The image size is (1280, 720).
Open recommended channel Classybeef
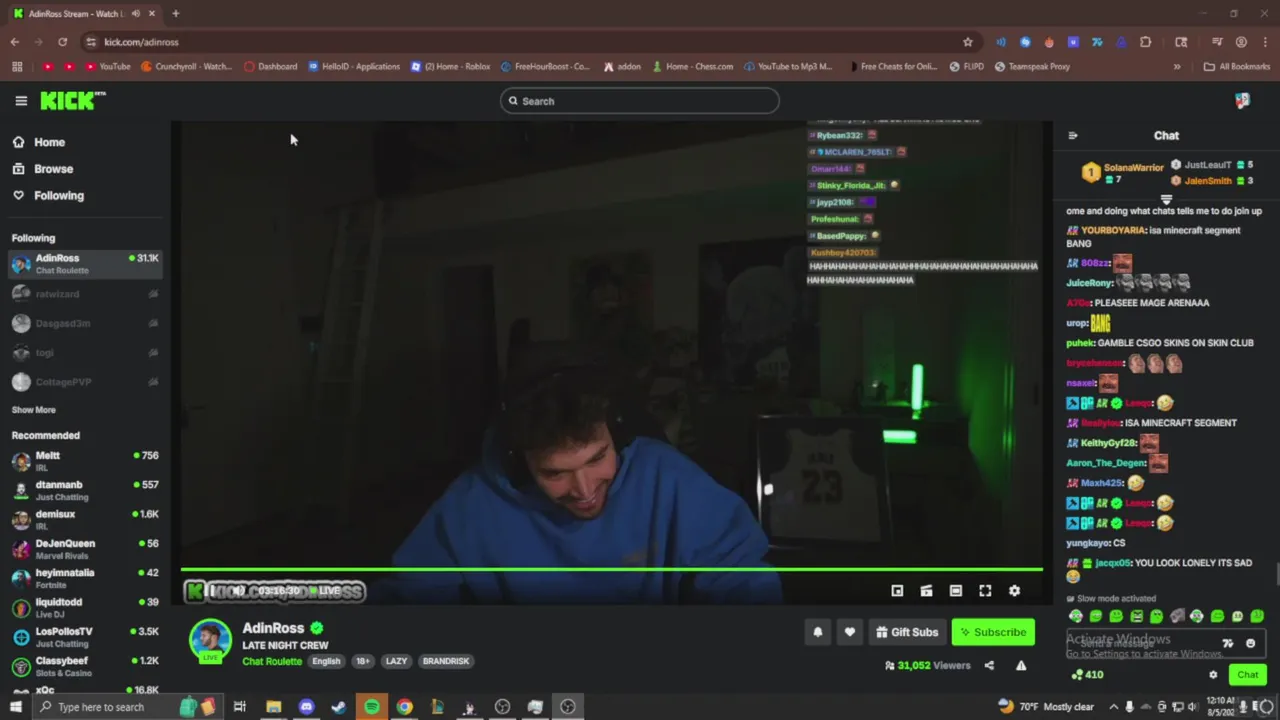(85, 666)
